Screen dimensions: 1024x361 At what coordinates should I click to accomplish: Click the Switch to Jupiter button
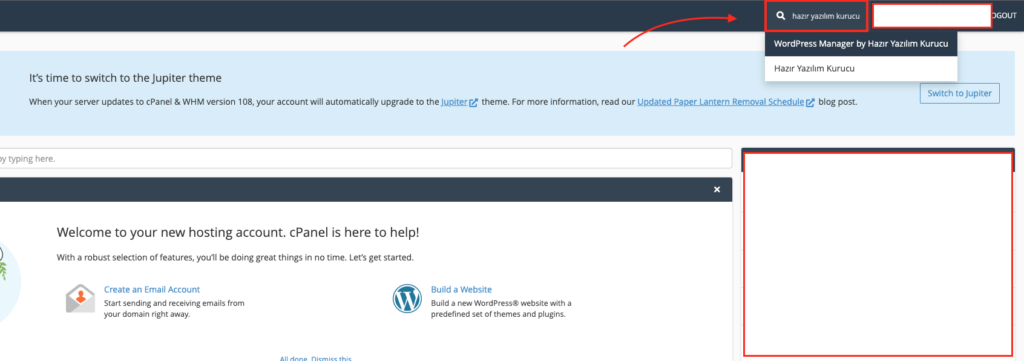tap(959, 93)
